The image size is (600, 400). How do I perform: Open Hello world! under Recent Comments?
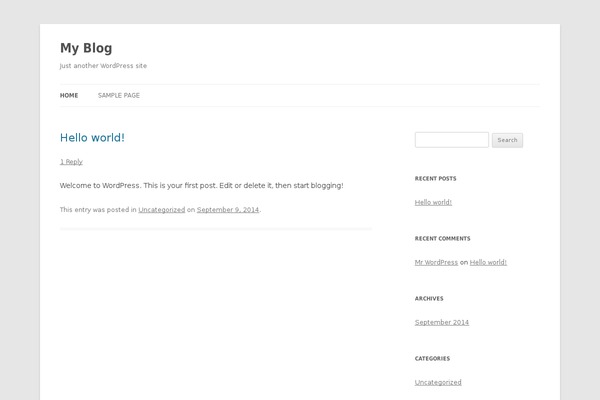pos(488,262)
